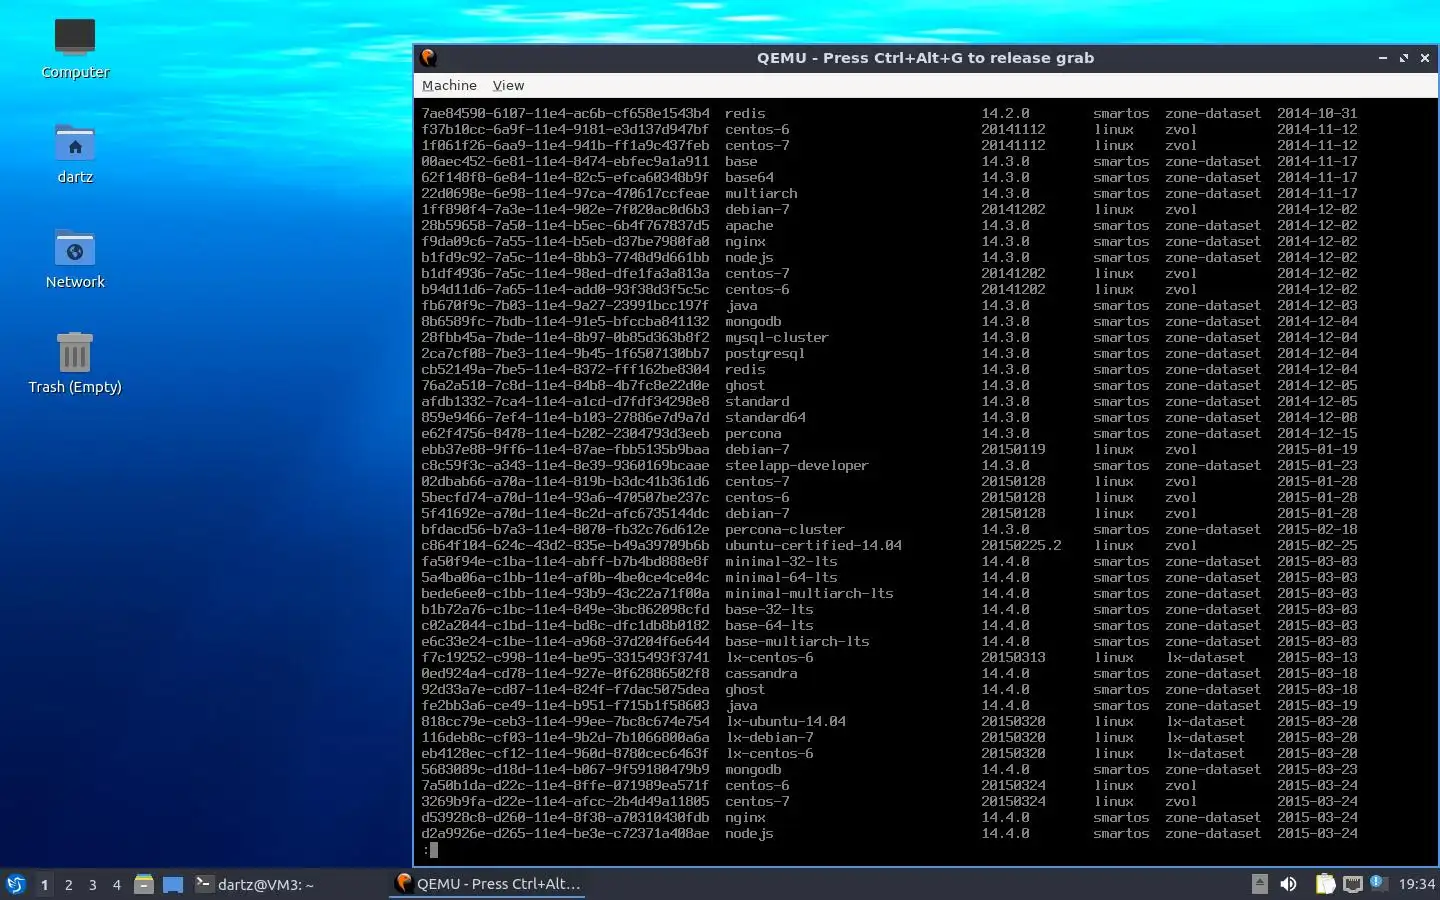The height and width of the screenshot is (900, 1440).
Task: Switch to workspace 2 in the pager
Action: 68,884
